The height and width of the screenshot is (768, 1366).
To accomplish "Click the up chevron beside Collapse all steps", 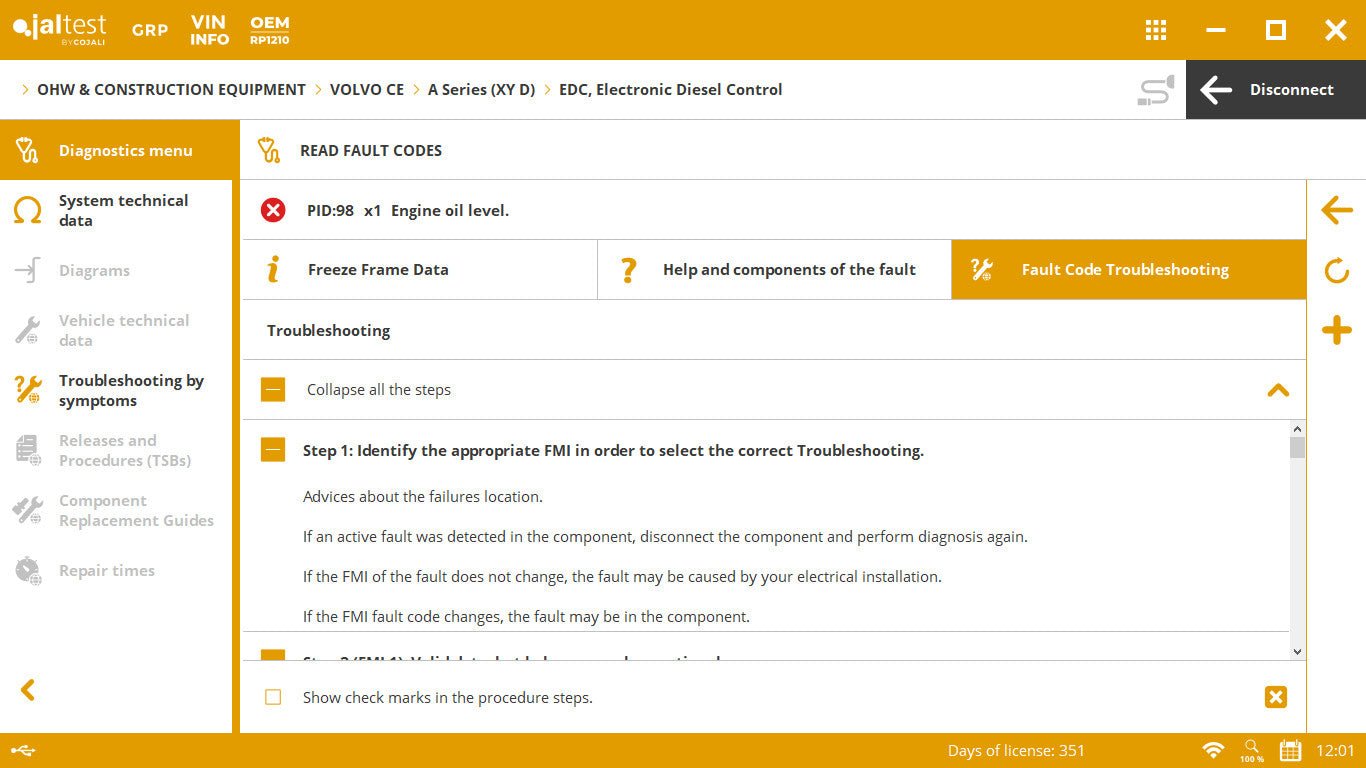I will pyautogui.click(x=1277, y=390).
